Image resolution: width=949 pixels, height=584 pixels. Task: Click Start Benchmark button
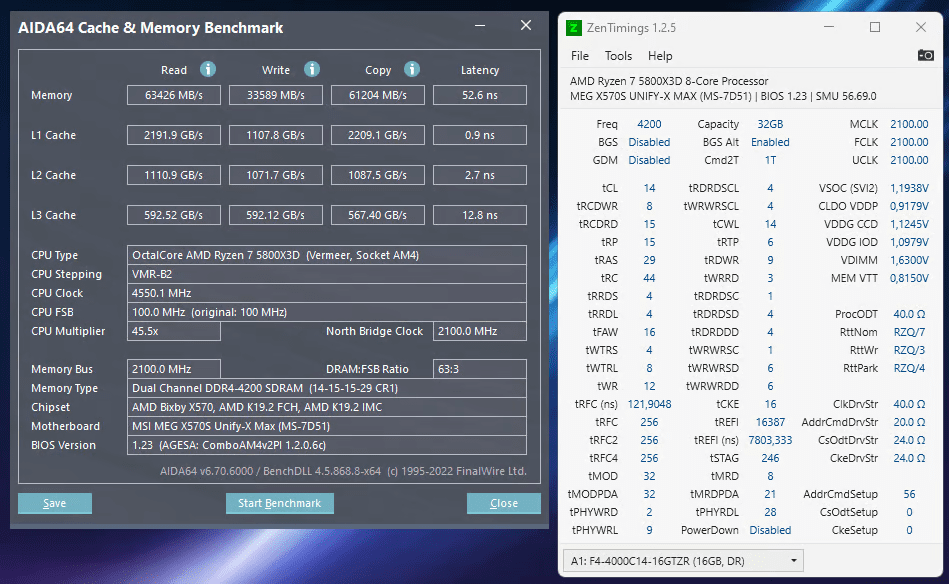[x=280, y=504]
